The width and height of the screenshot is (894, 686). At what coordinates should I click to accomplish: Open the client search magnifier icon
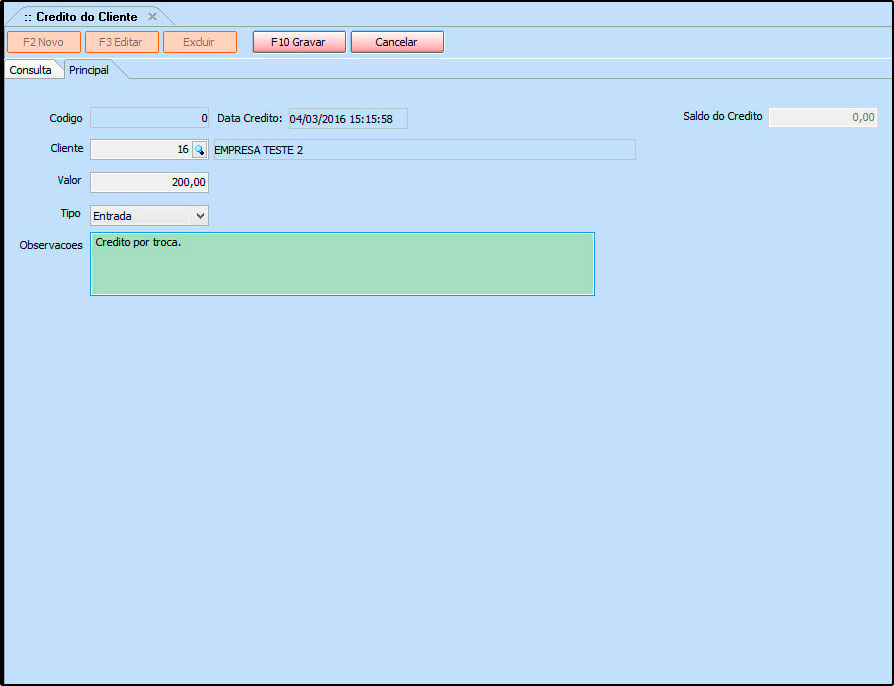[x=200, y=150]
